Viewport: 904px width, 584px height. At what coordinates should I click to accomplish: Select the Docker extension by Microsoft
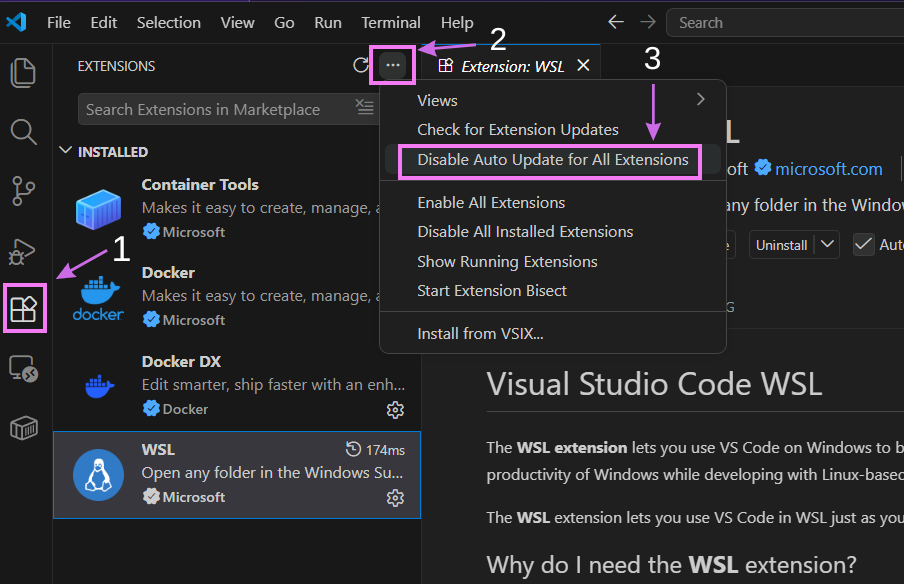[237, 297]
